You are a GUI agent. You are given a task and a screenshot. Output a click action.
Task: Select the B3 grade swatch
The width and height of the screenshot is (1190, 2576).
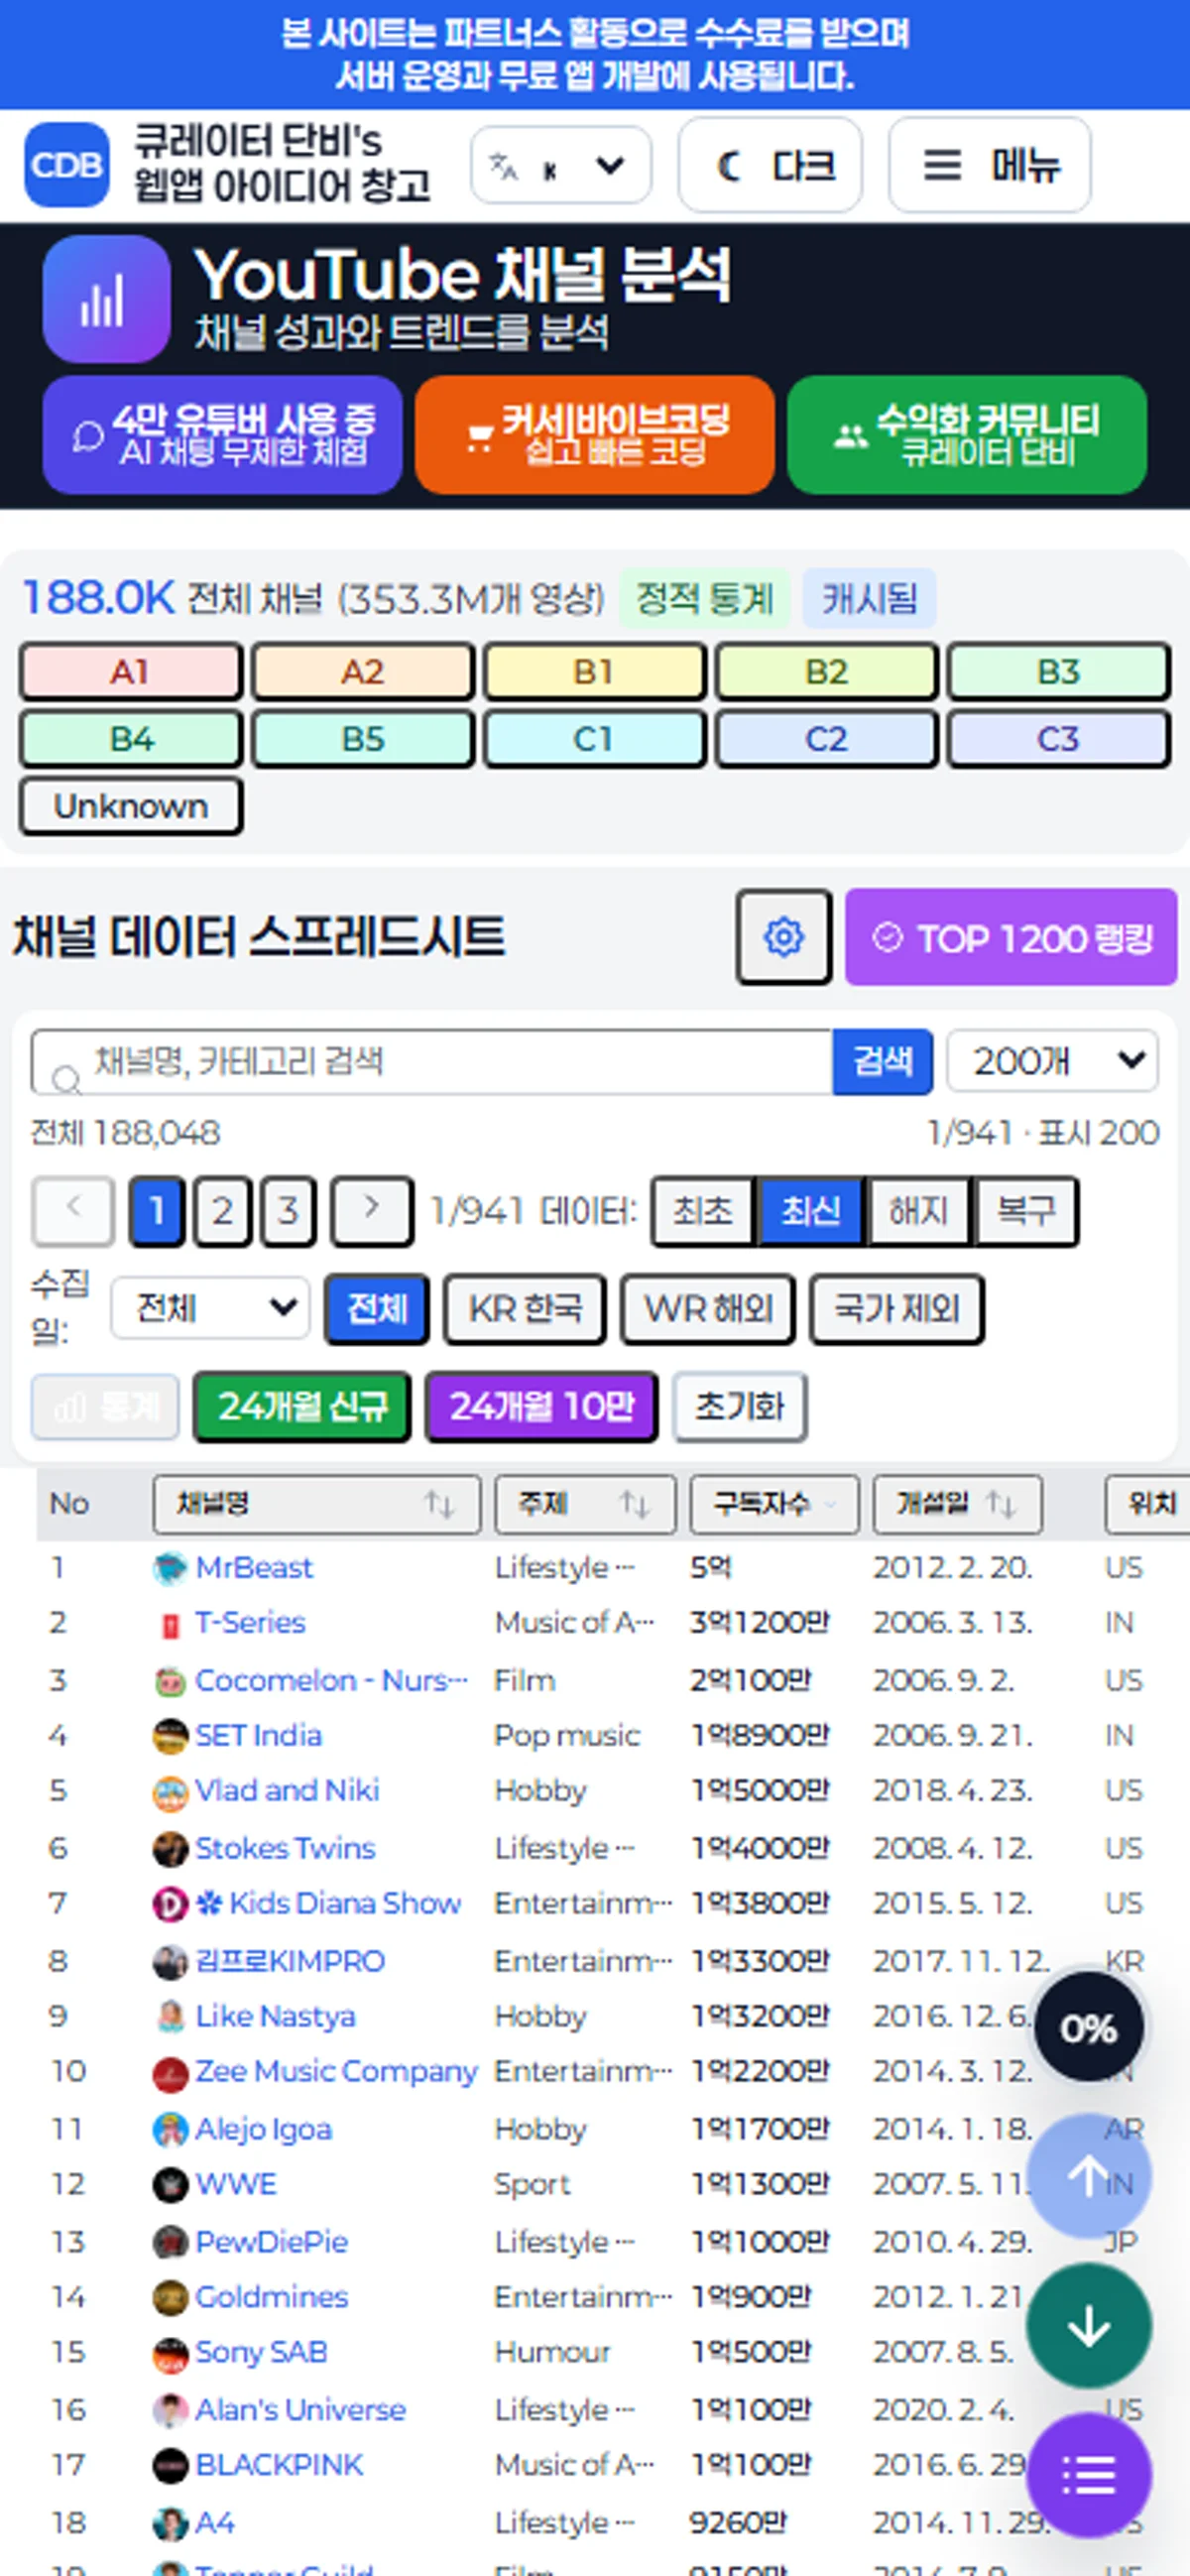click(x=1058, y=671)
